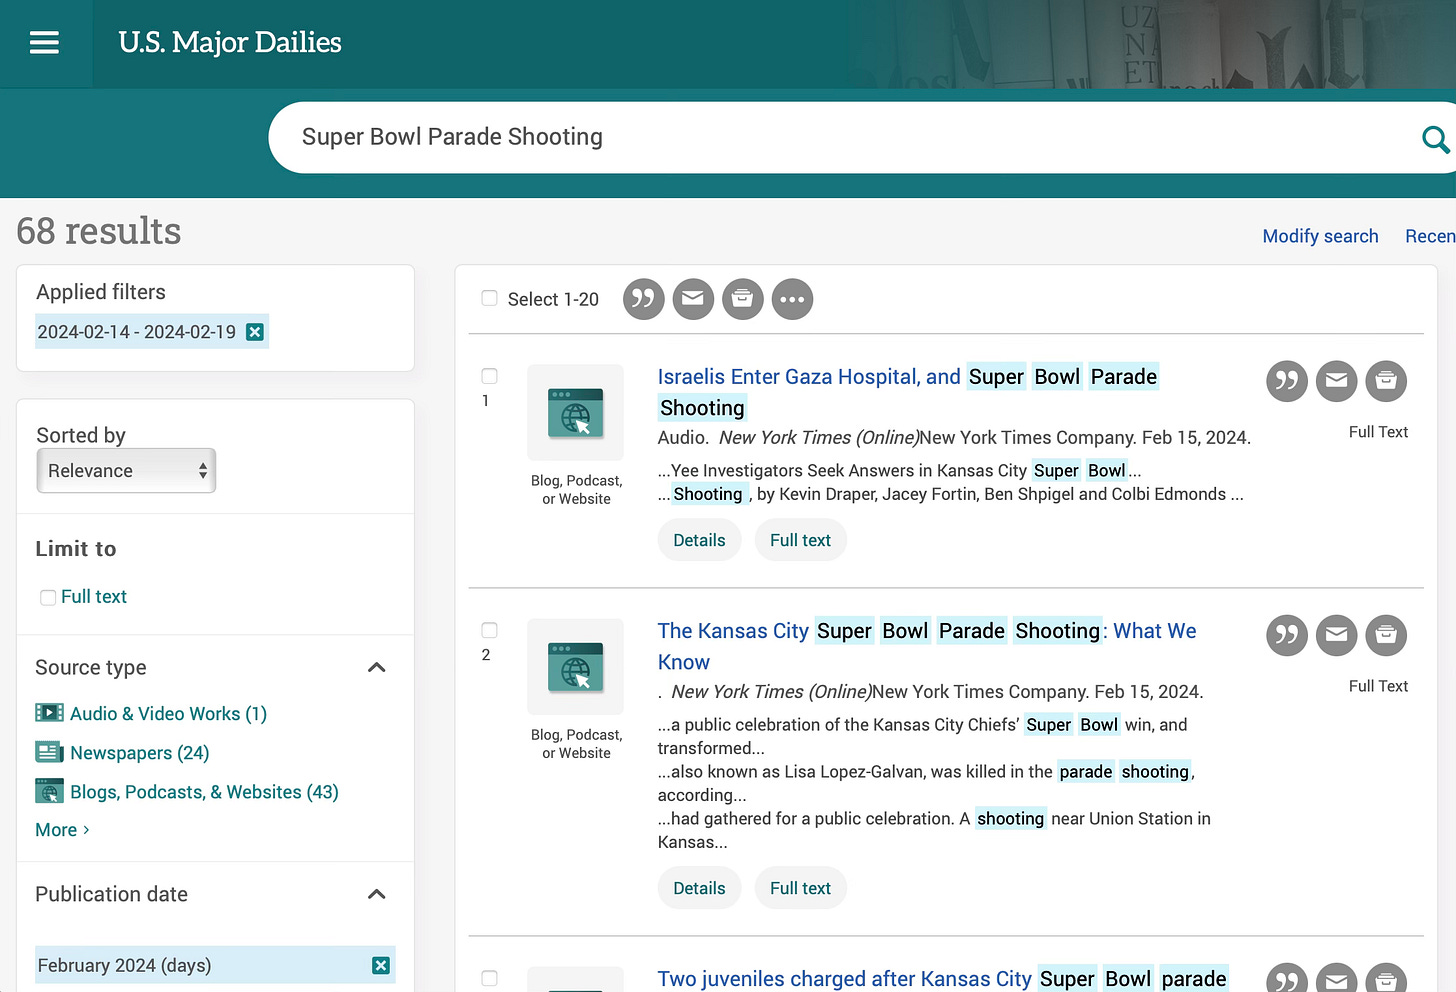Click the Audio & Video Works film icon
Viewport: 1456px width, 992px height.
[49, 713]
